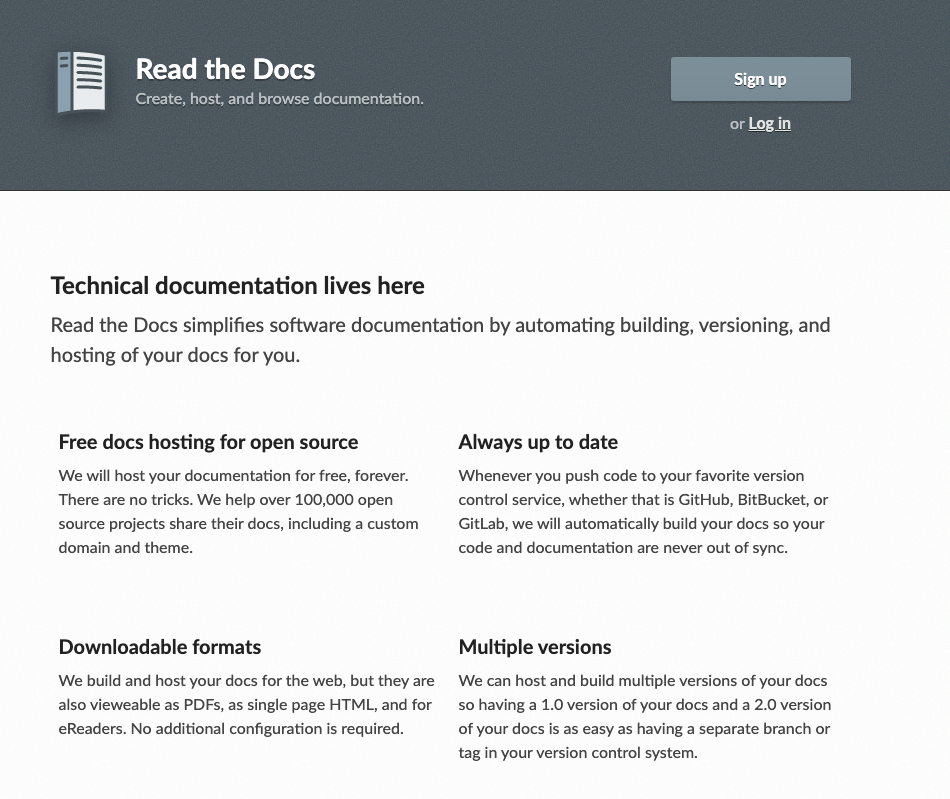950x799 pixels.
Task: Click the Technical documentation lives here heading
Action: coord(237,286)
